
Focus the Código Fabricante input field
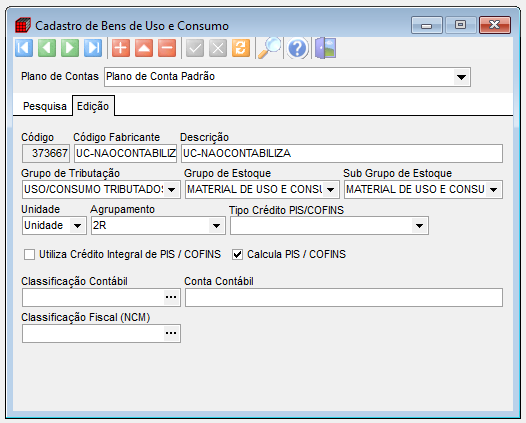(x=125, y=154)
